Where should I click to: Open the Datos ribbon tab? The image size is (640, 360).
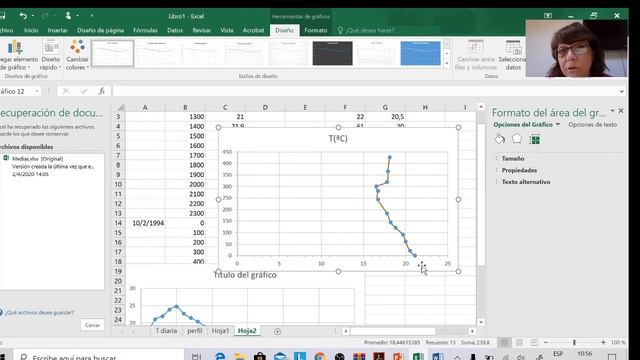pos(175,30)
